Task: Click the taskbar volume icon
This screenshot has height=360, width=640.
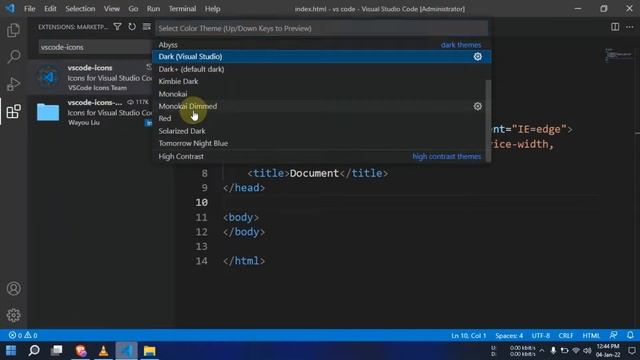Action: coord(587,351)
